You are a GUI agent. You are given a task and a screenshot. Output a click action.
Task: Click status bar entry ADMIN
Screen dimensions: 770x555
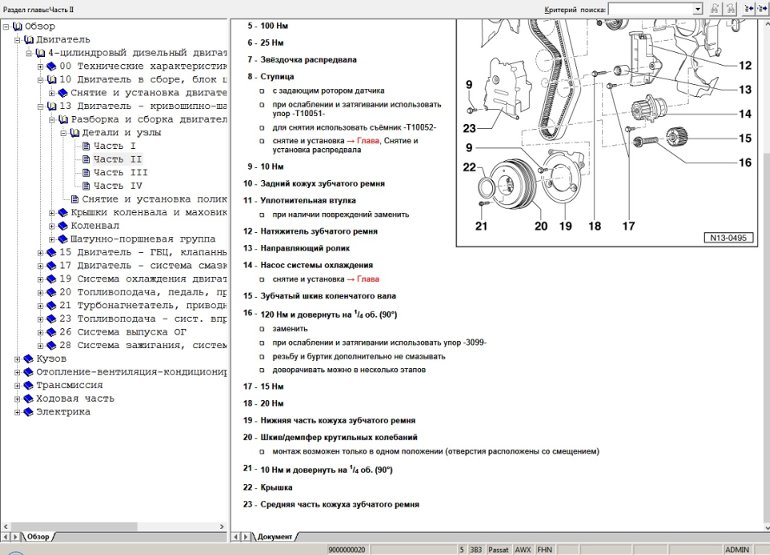coord(737,550)
